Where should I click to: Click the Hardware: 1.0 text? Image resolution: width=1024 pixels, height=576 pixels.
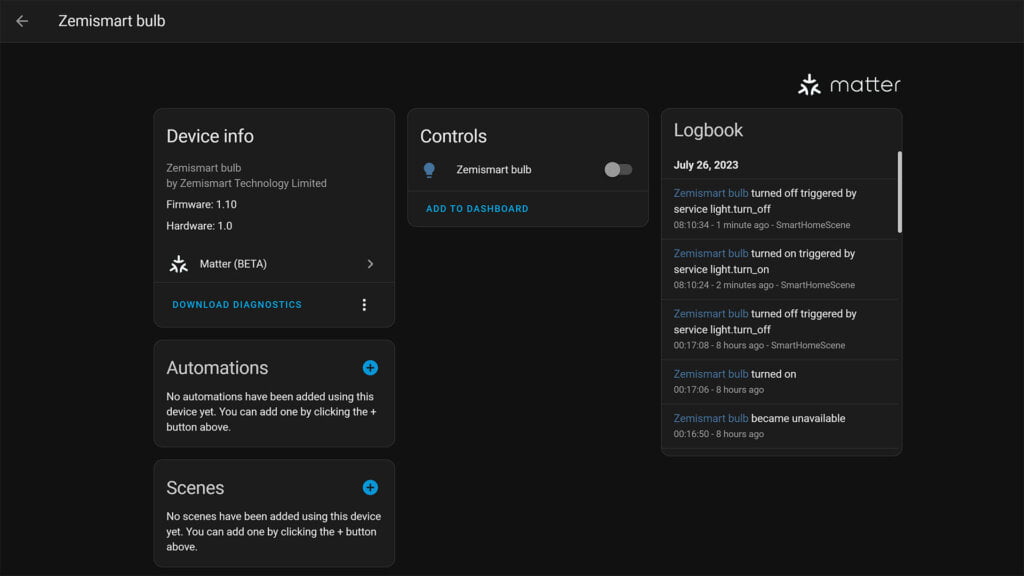point(199,226)
